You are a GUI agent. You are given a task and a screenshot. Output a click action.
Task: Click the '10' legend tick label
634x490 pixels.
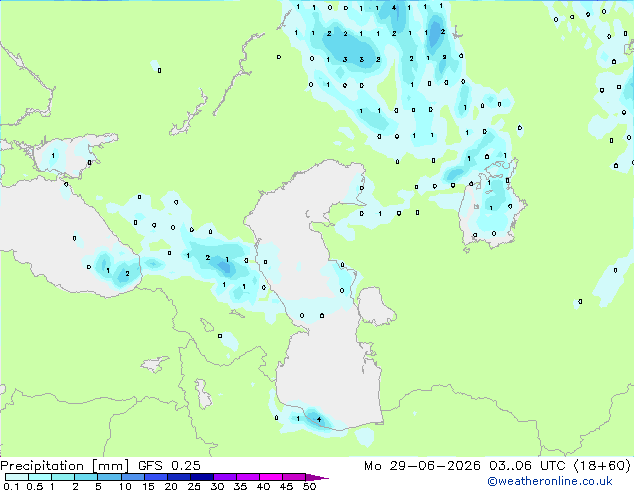(125, 486)
